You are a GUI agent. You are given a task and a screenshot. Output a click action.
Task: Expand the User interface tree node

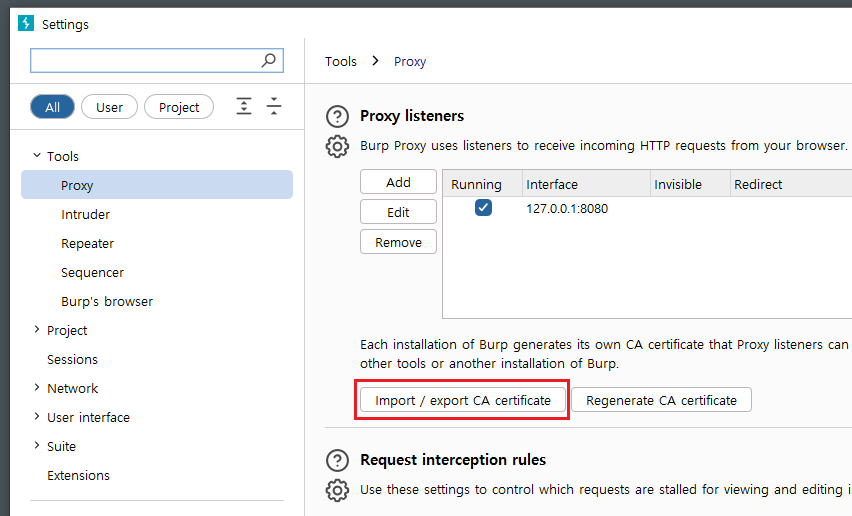pos(37,416)
